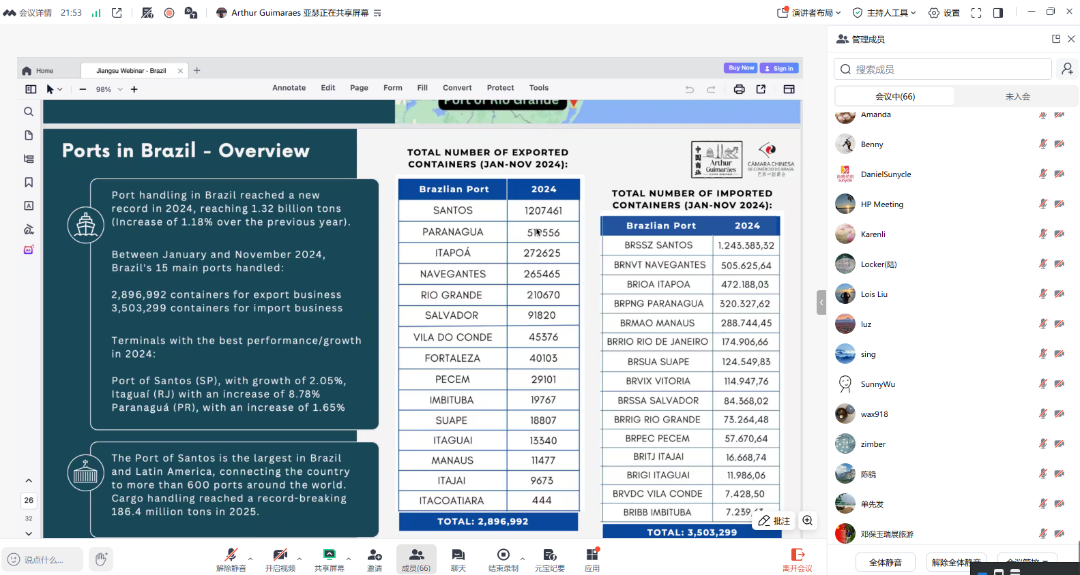Click the raise hand icon
1080x575 pixels.
101,559
